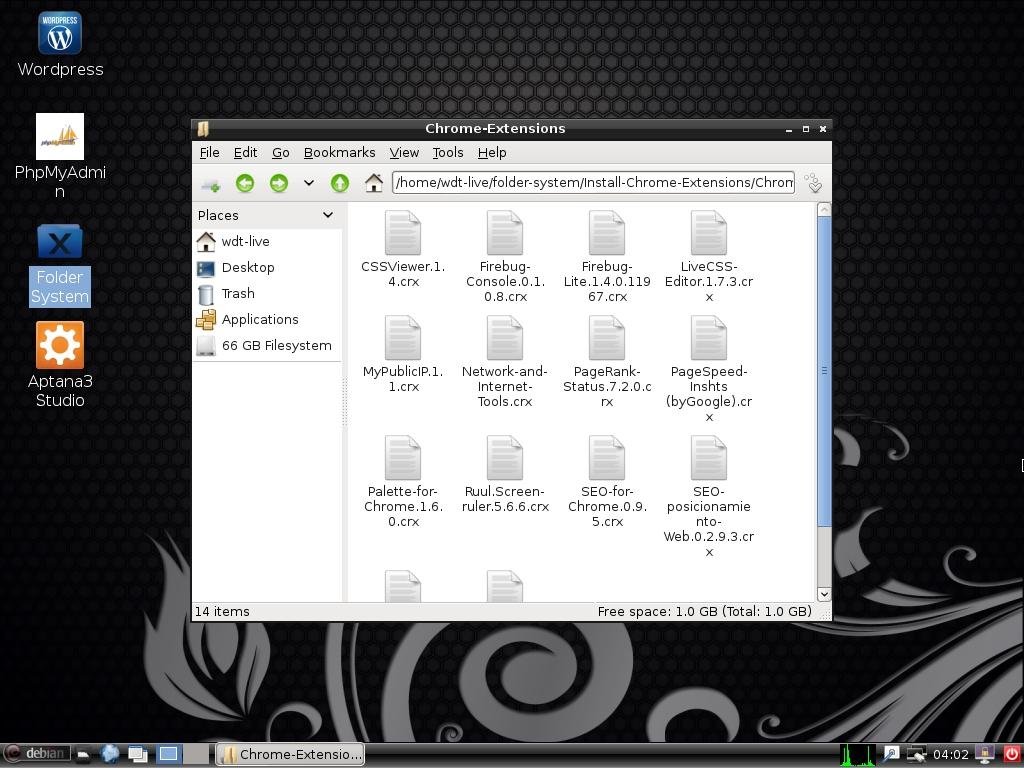The width and height of the screenshot is (1024, 768).
Task: Click the location path input field
Action: (593, 183)
